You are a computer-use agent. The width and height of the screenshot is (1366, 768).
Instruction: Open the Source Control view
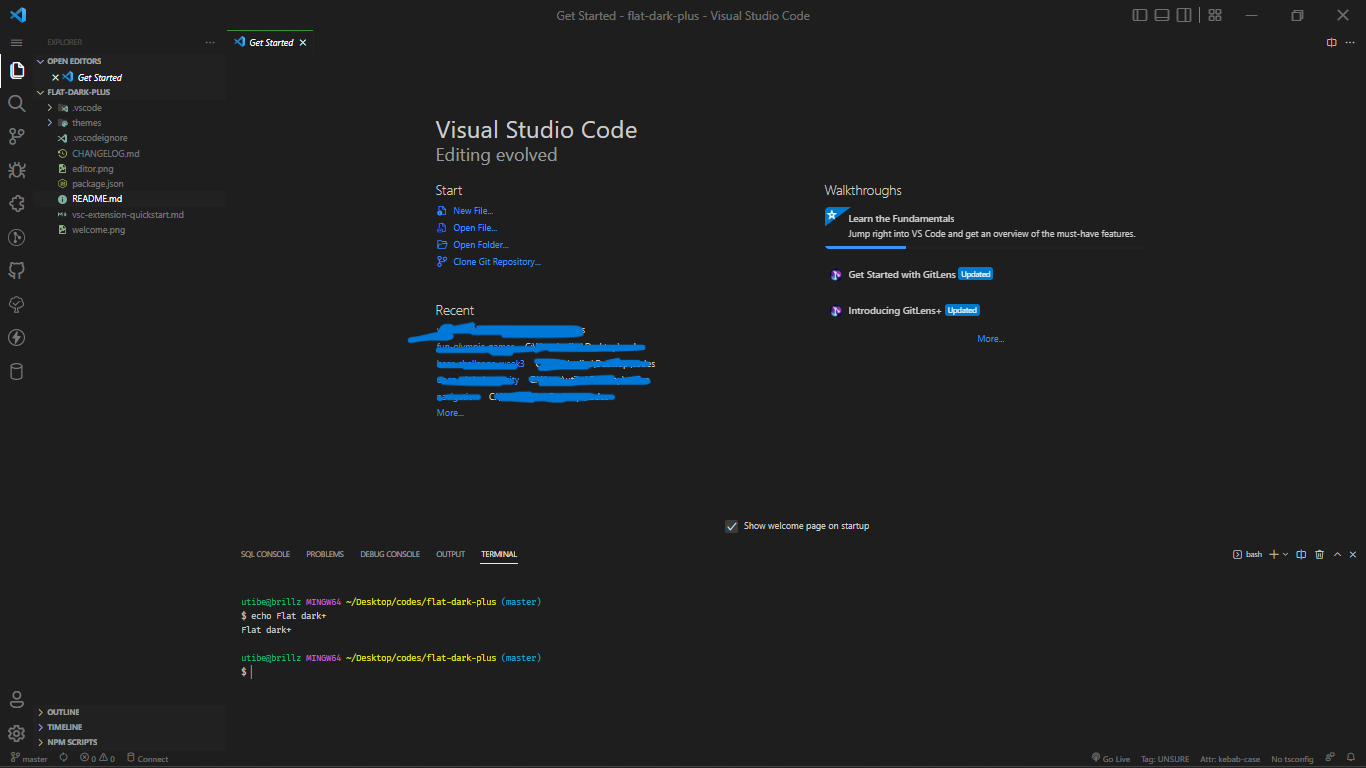click(x=16, y=137)
